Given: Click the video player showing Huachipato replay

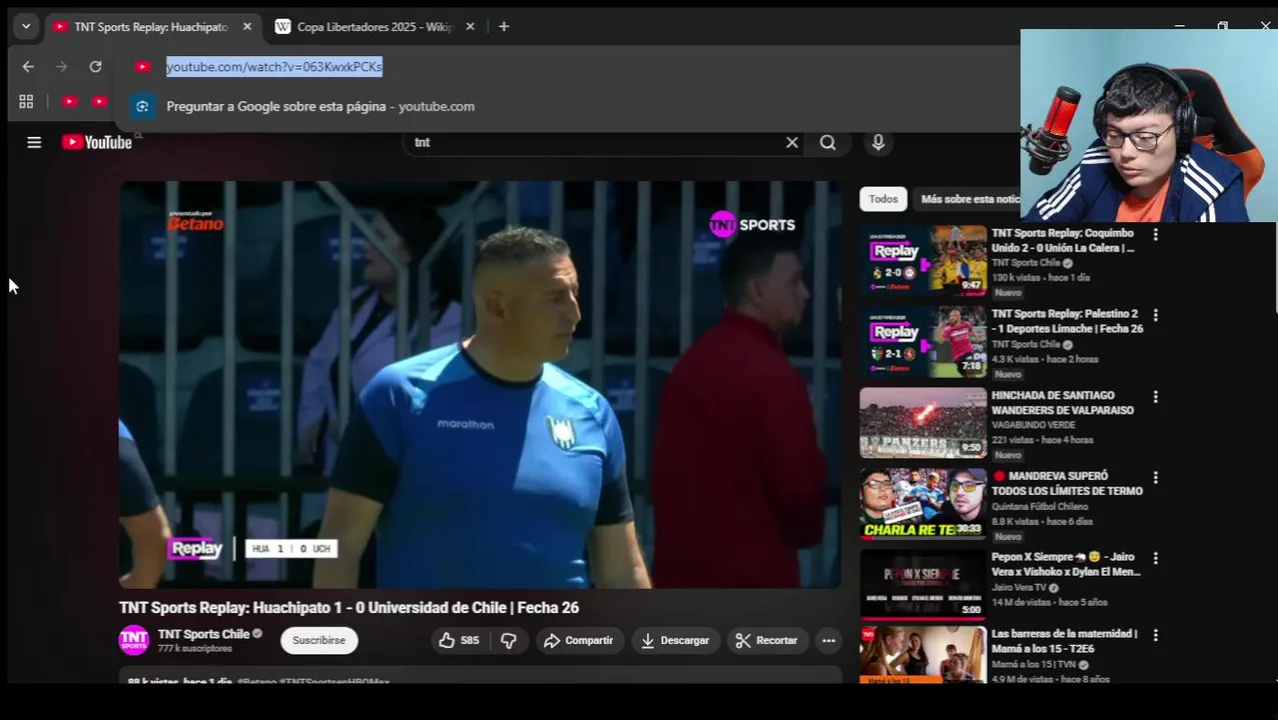Looking at the screenshot, I should coord(480,385).
